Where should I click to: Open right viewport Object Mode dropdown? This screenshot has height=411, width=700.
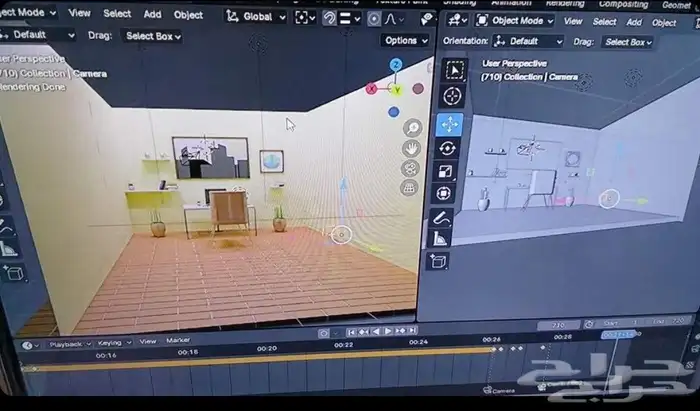tap(514, 21)
